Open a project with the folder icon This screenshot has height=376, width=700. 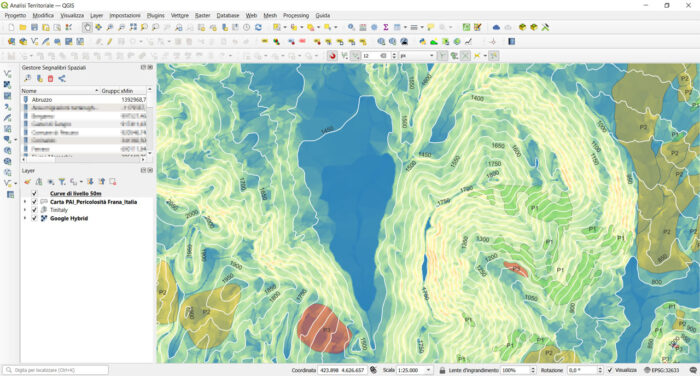coord(23,28)
